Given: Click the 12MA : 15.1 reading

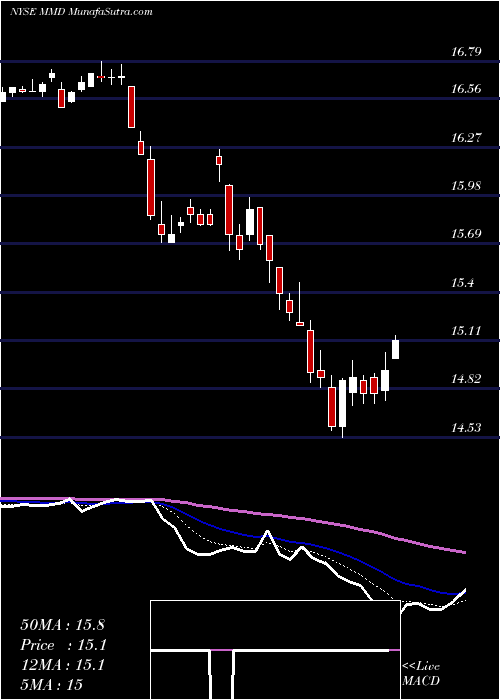Looking at the screenshot, I should (x=62, y=665).
